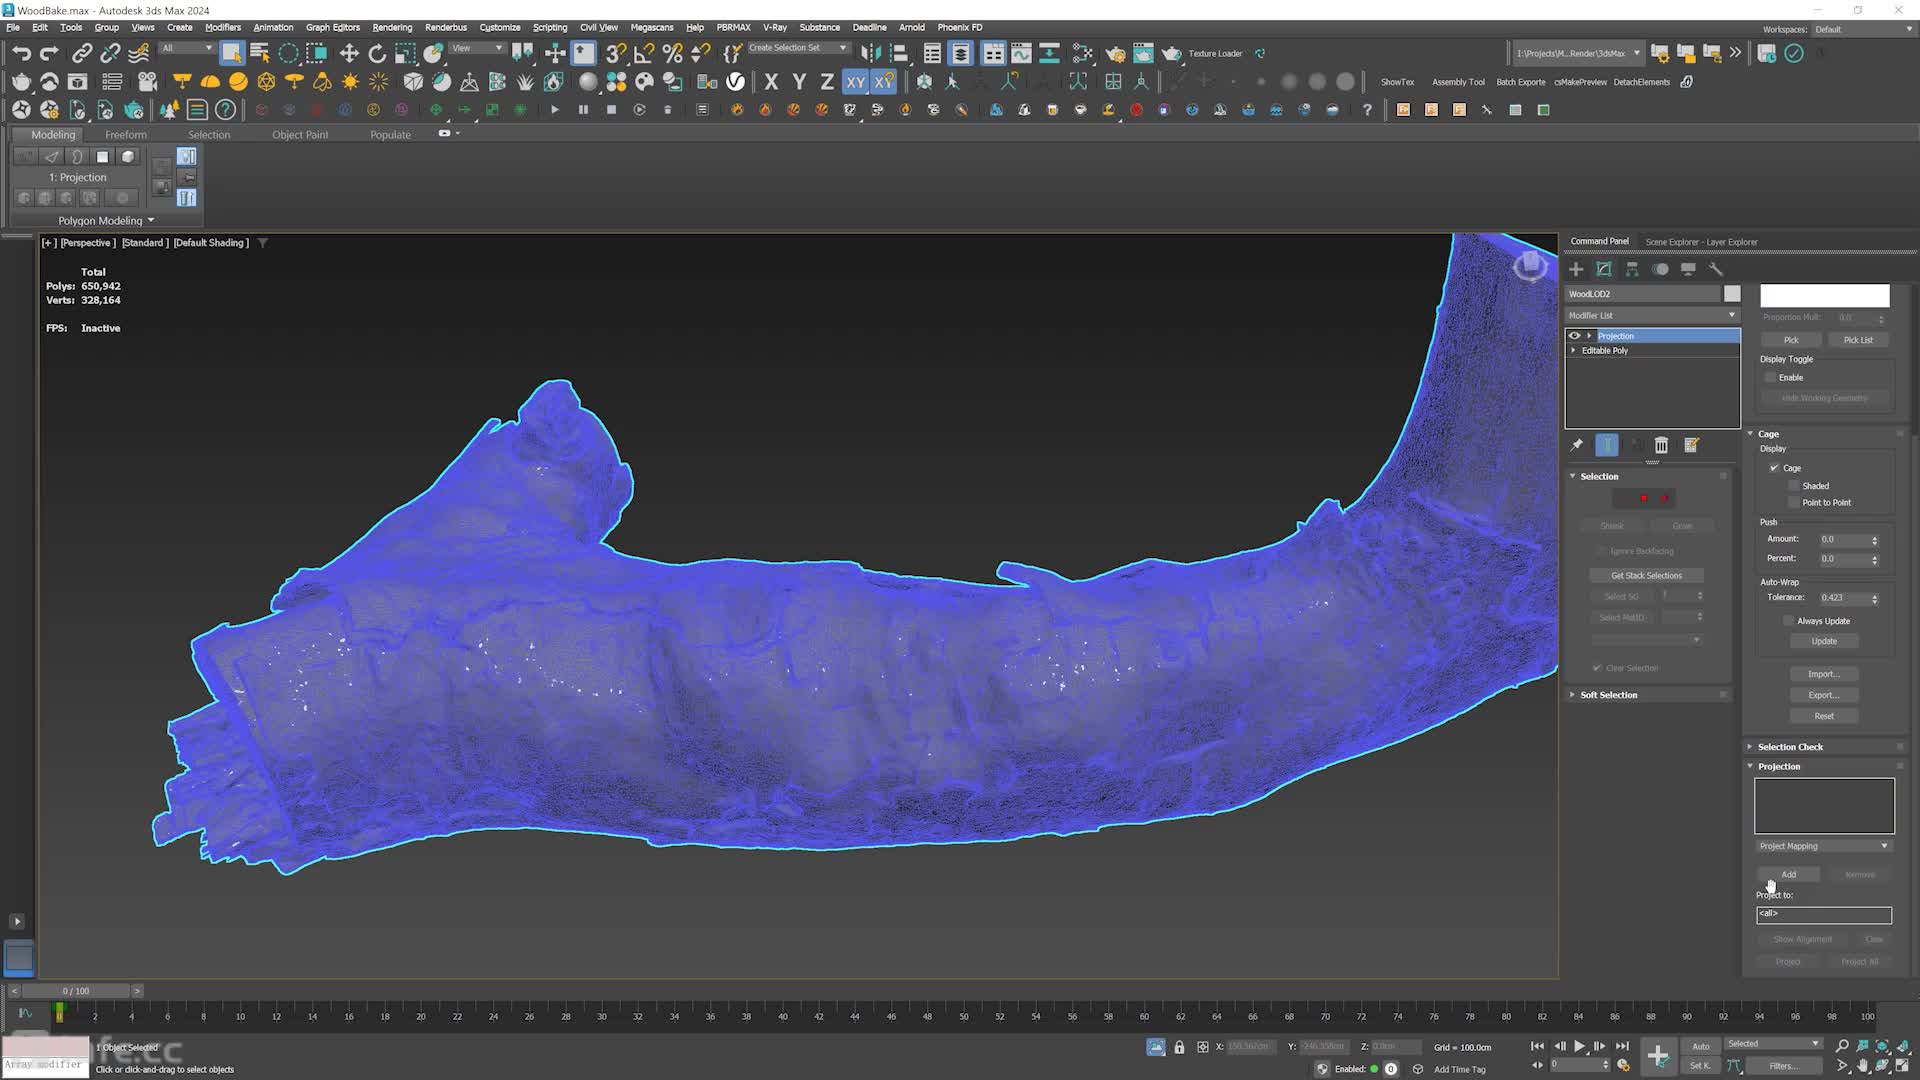Open Select by Name list icon
Image resolution: width=1920 pixels, height=1080 pixels.
(259, 53)
